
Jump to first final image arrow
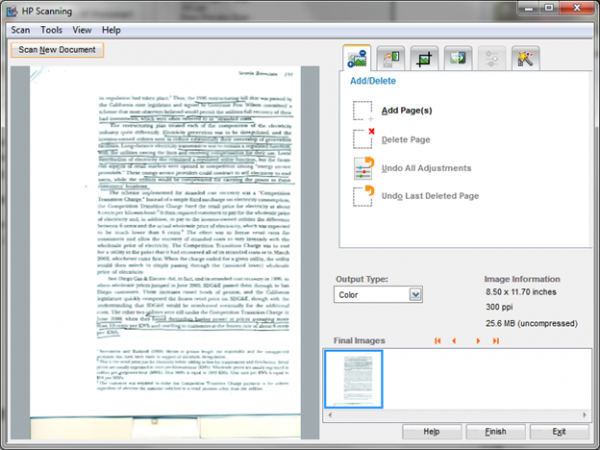437,341
